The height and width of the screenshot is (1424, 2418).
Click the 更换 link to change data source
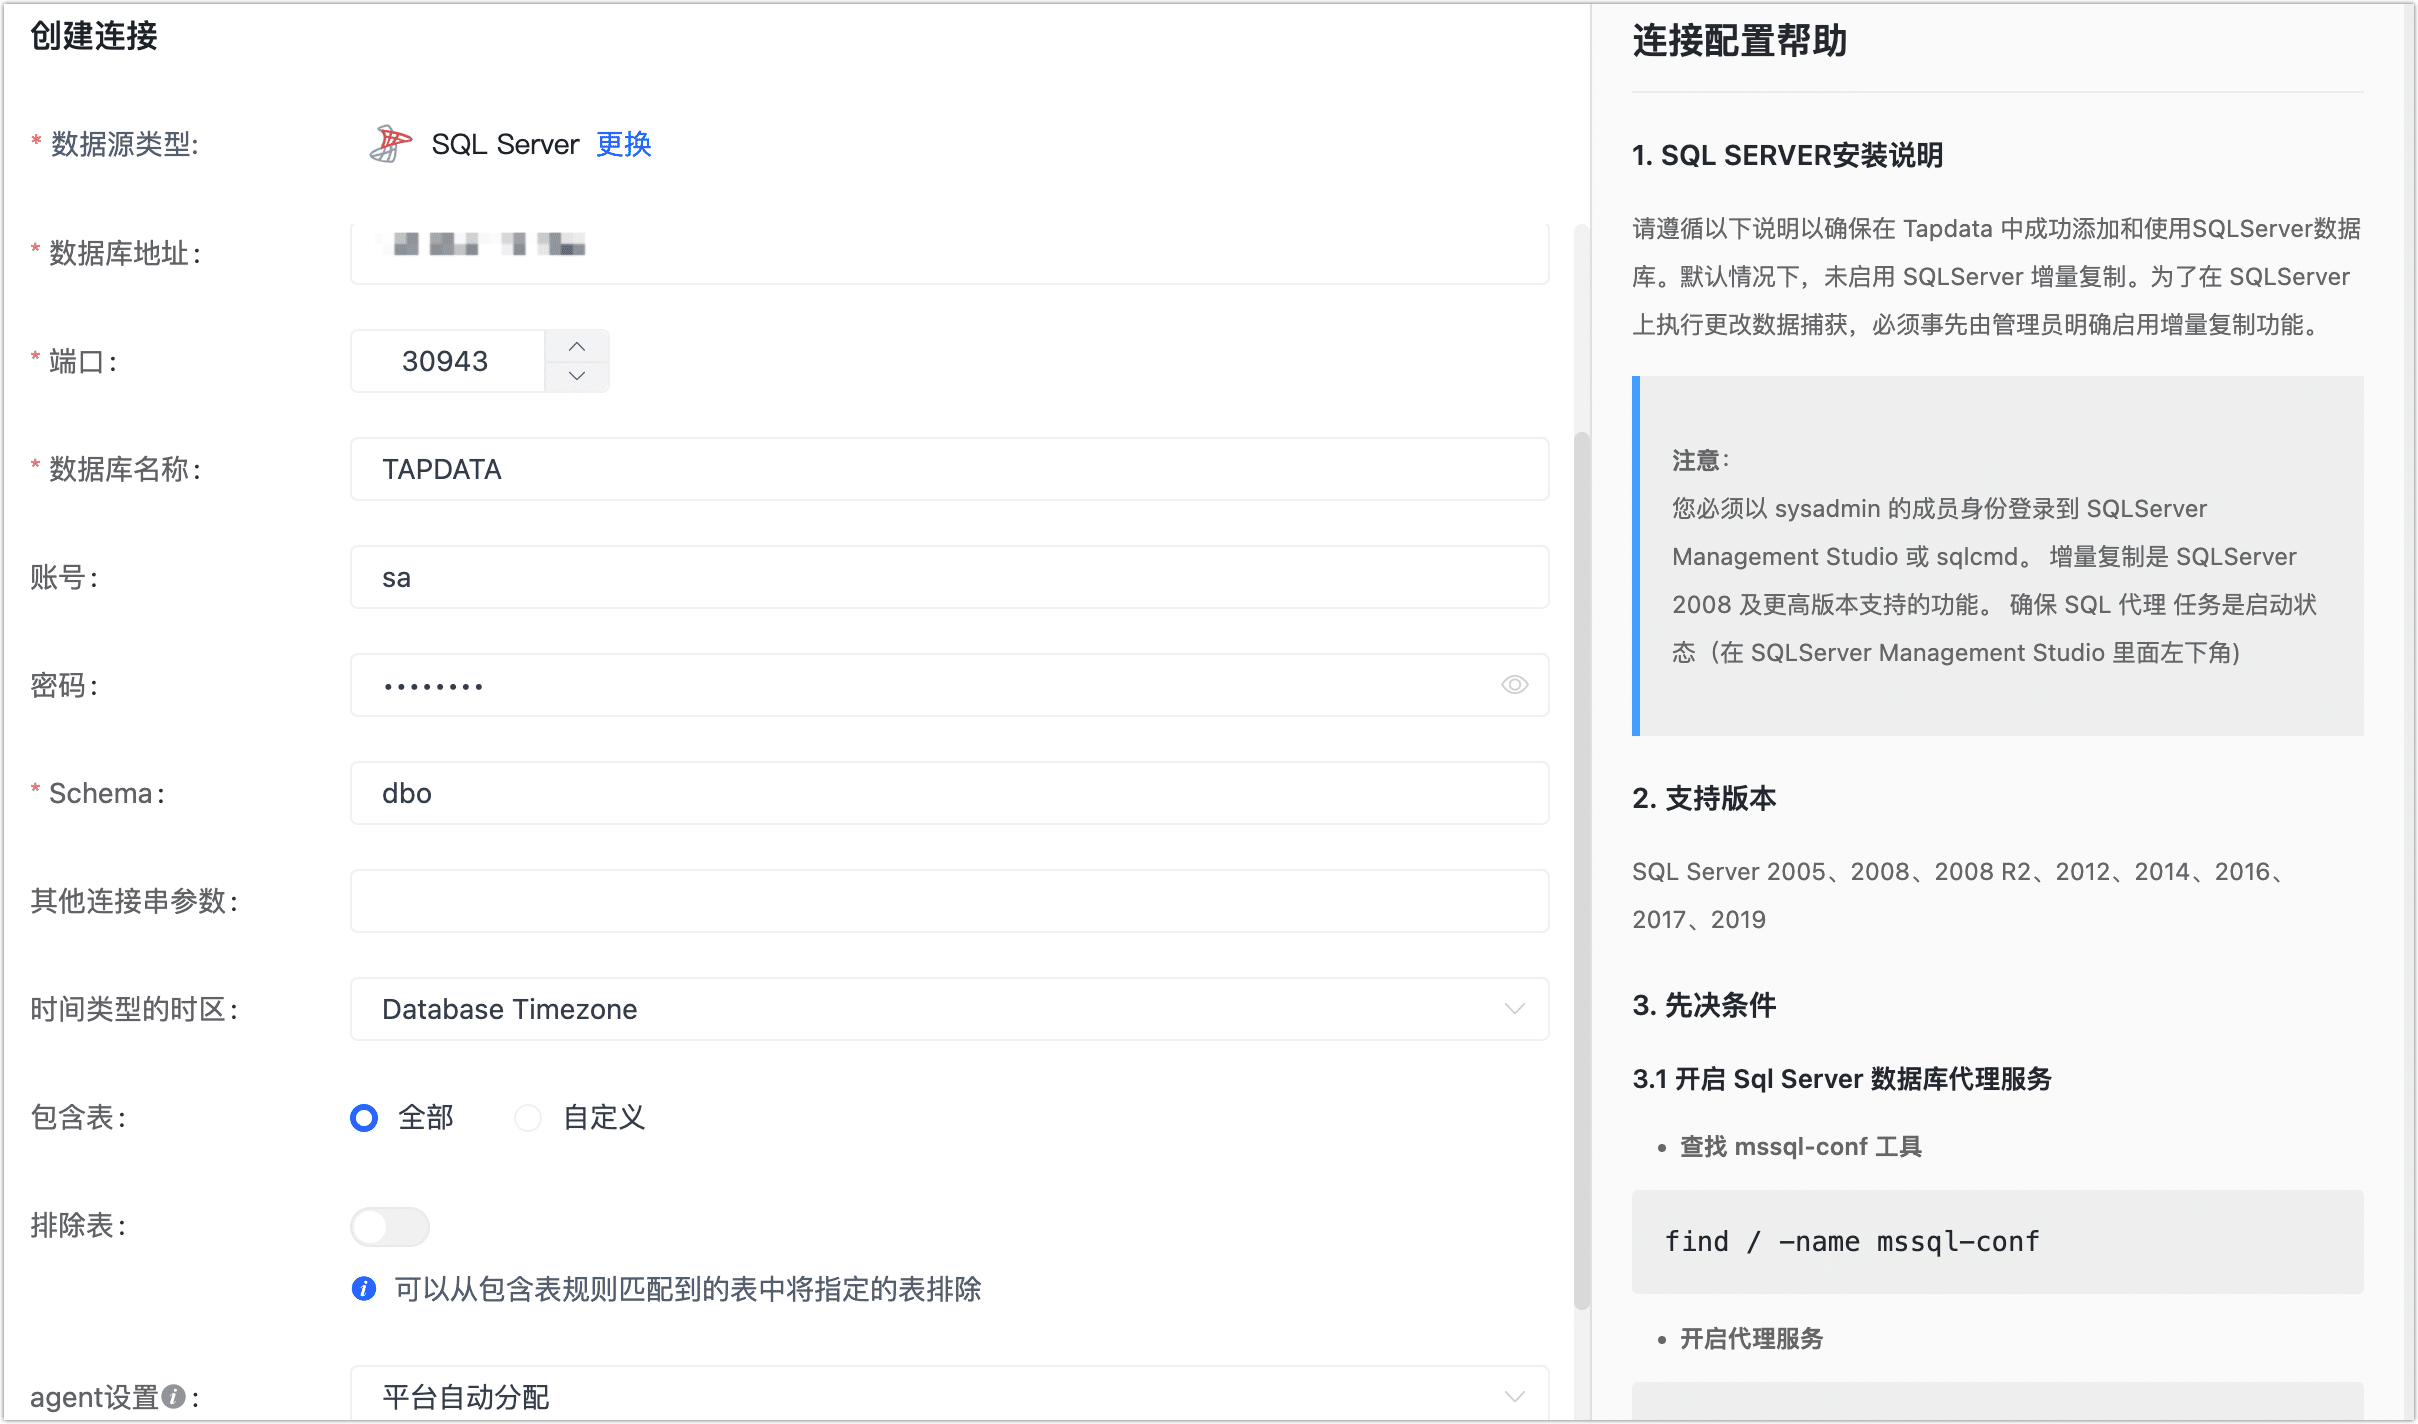[623, 144]
